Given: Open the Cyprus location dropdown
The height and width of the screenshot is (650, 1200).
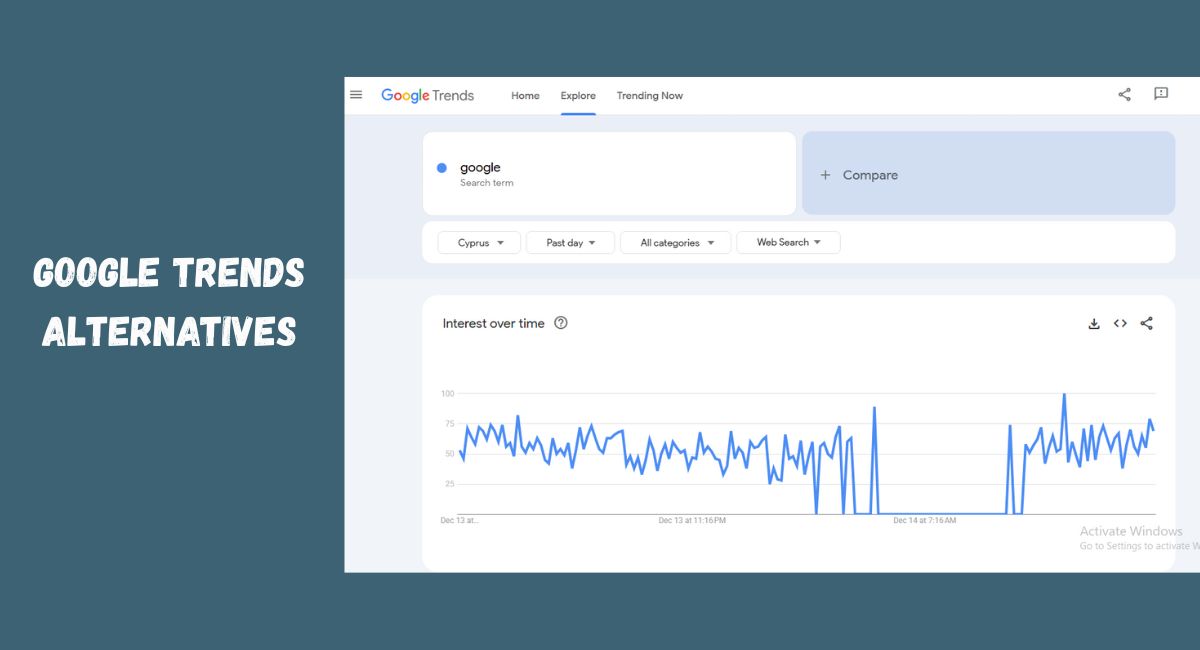Looking at the screenshot, I should [478, 242].
